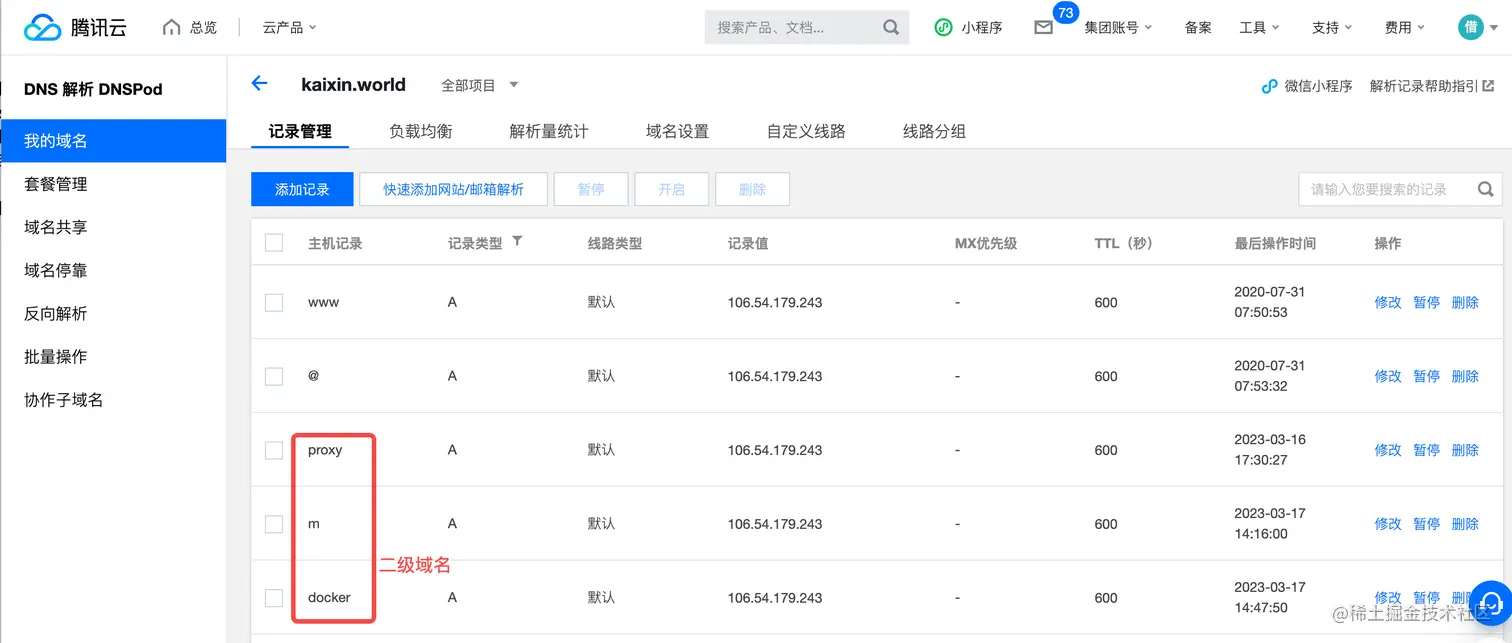Click the 主机记录 column header
The image size is (1512, 643).
[x=335, y=243]
